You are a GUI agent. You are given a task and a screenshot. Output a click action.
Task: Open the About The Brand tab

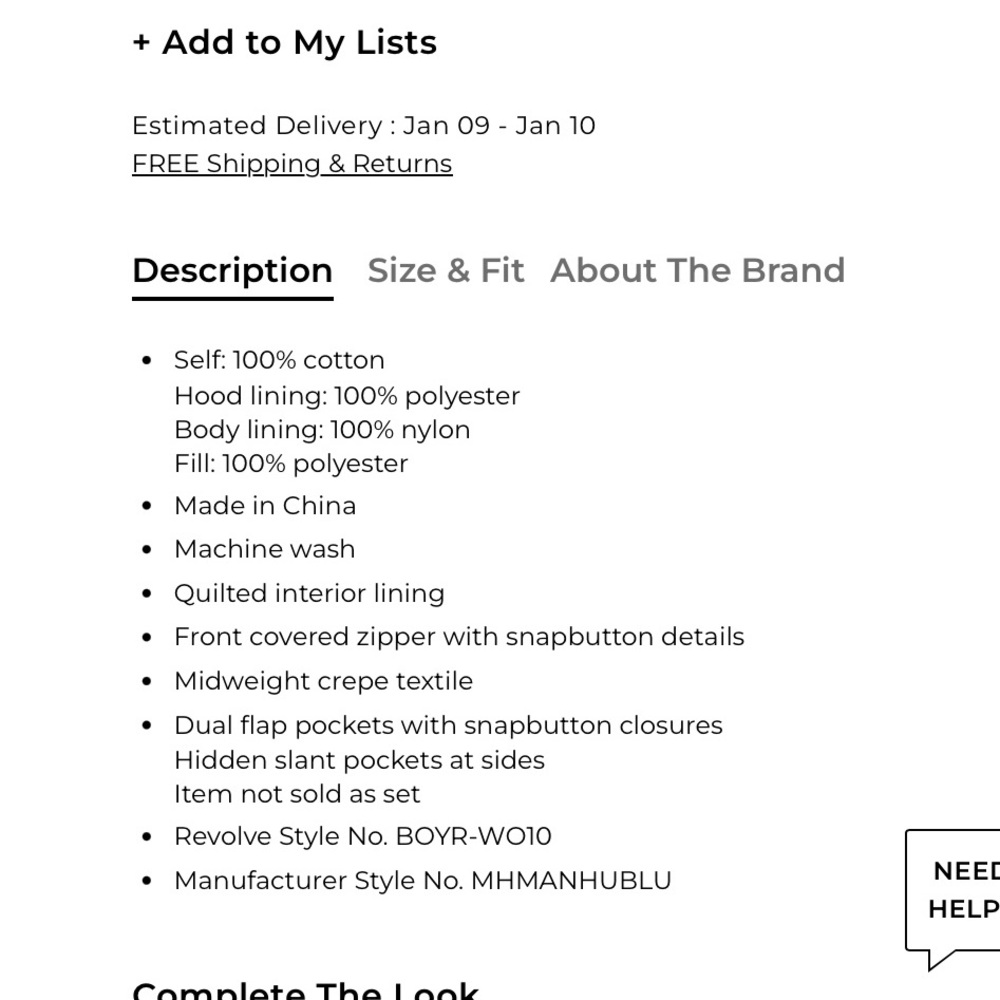coord(698,270)
